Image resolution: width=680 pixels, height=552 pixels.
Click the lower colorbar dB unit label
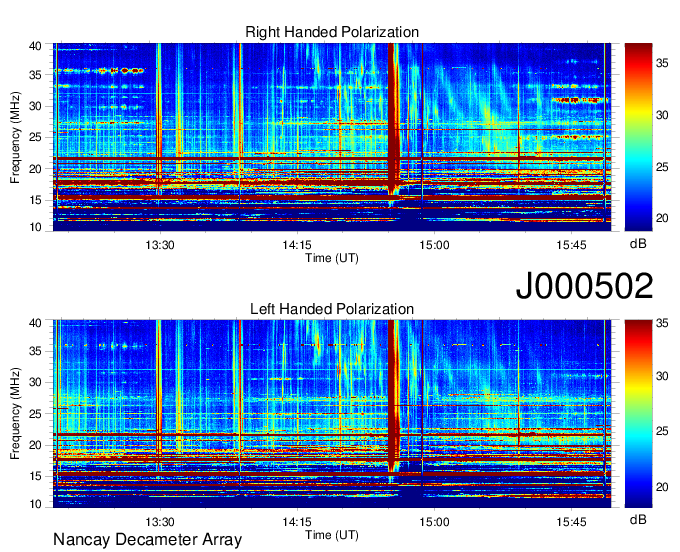tap(638, 519)
